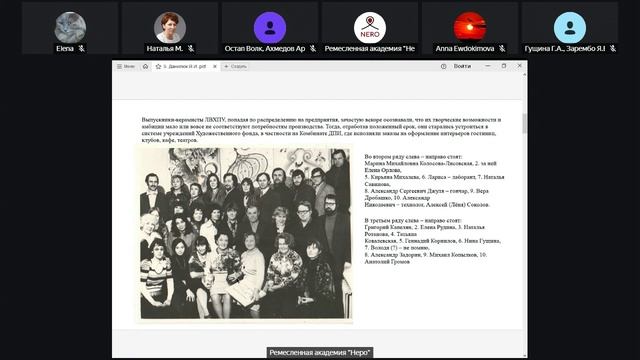Click the Войти sign-in button

(462, 66)
